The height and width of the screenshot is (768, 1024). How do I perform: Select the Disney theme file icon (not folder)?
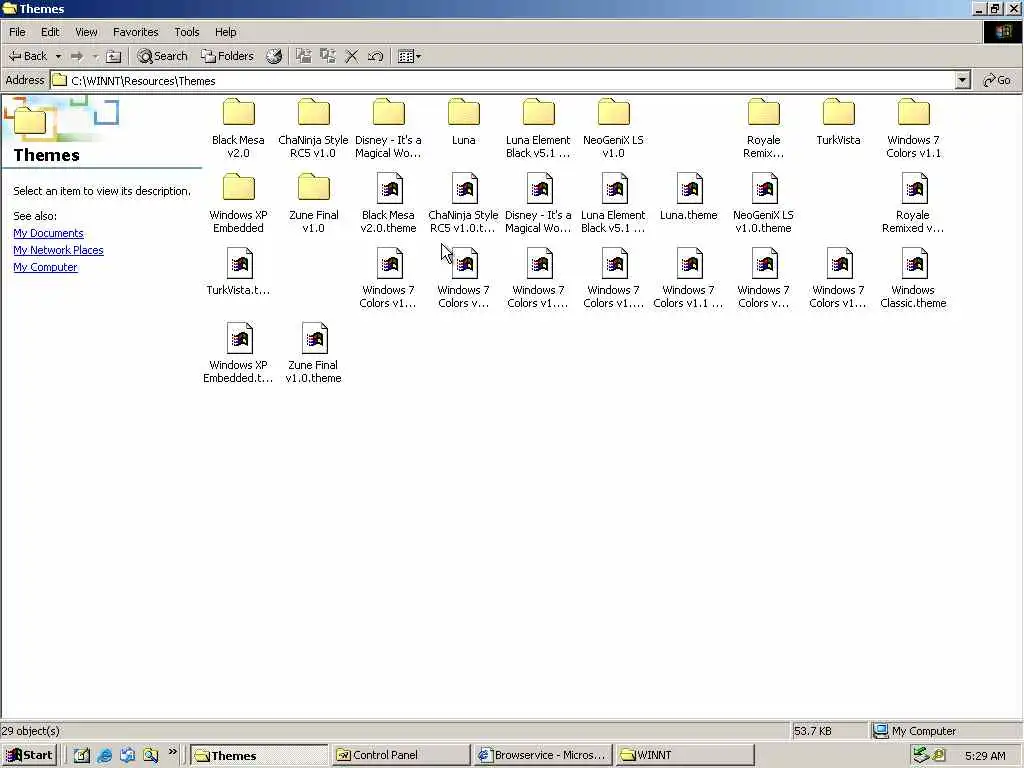coord(539,189)
